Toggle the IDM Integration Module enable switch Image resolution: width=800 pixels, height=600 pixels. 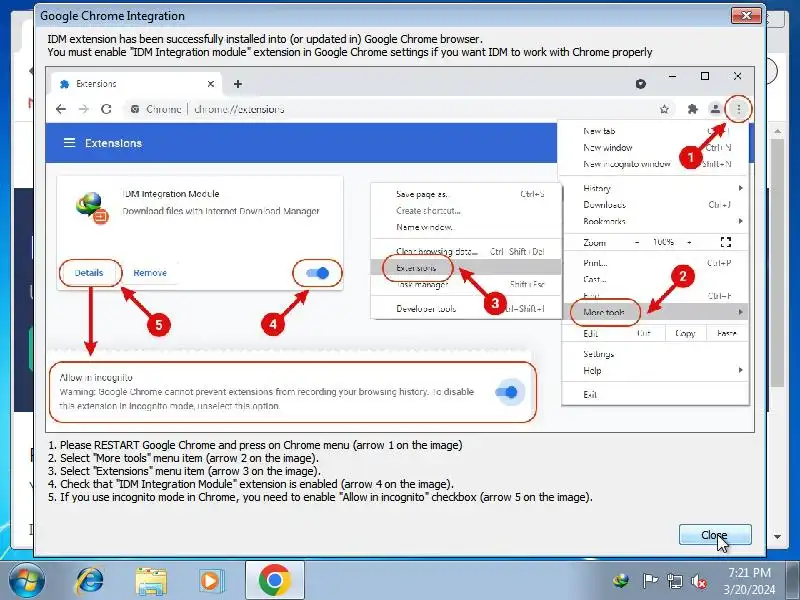click(317, 273)
